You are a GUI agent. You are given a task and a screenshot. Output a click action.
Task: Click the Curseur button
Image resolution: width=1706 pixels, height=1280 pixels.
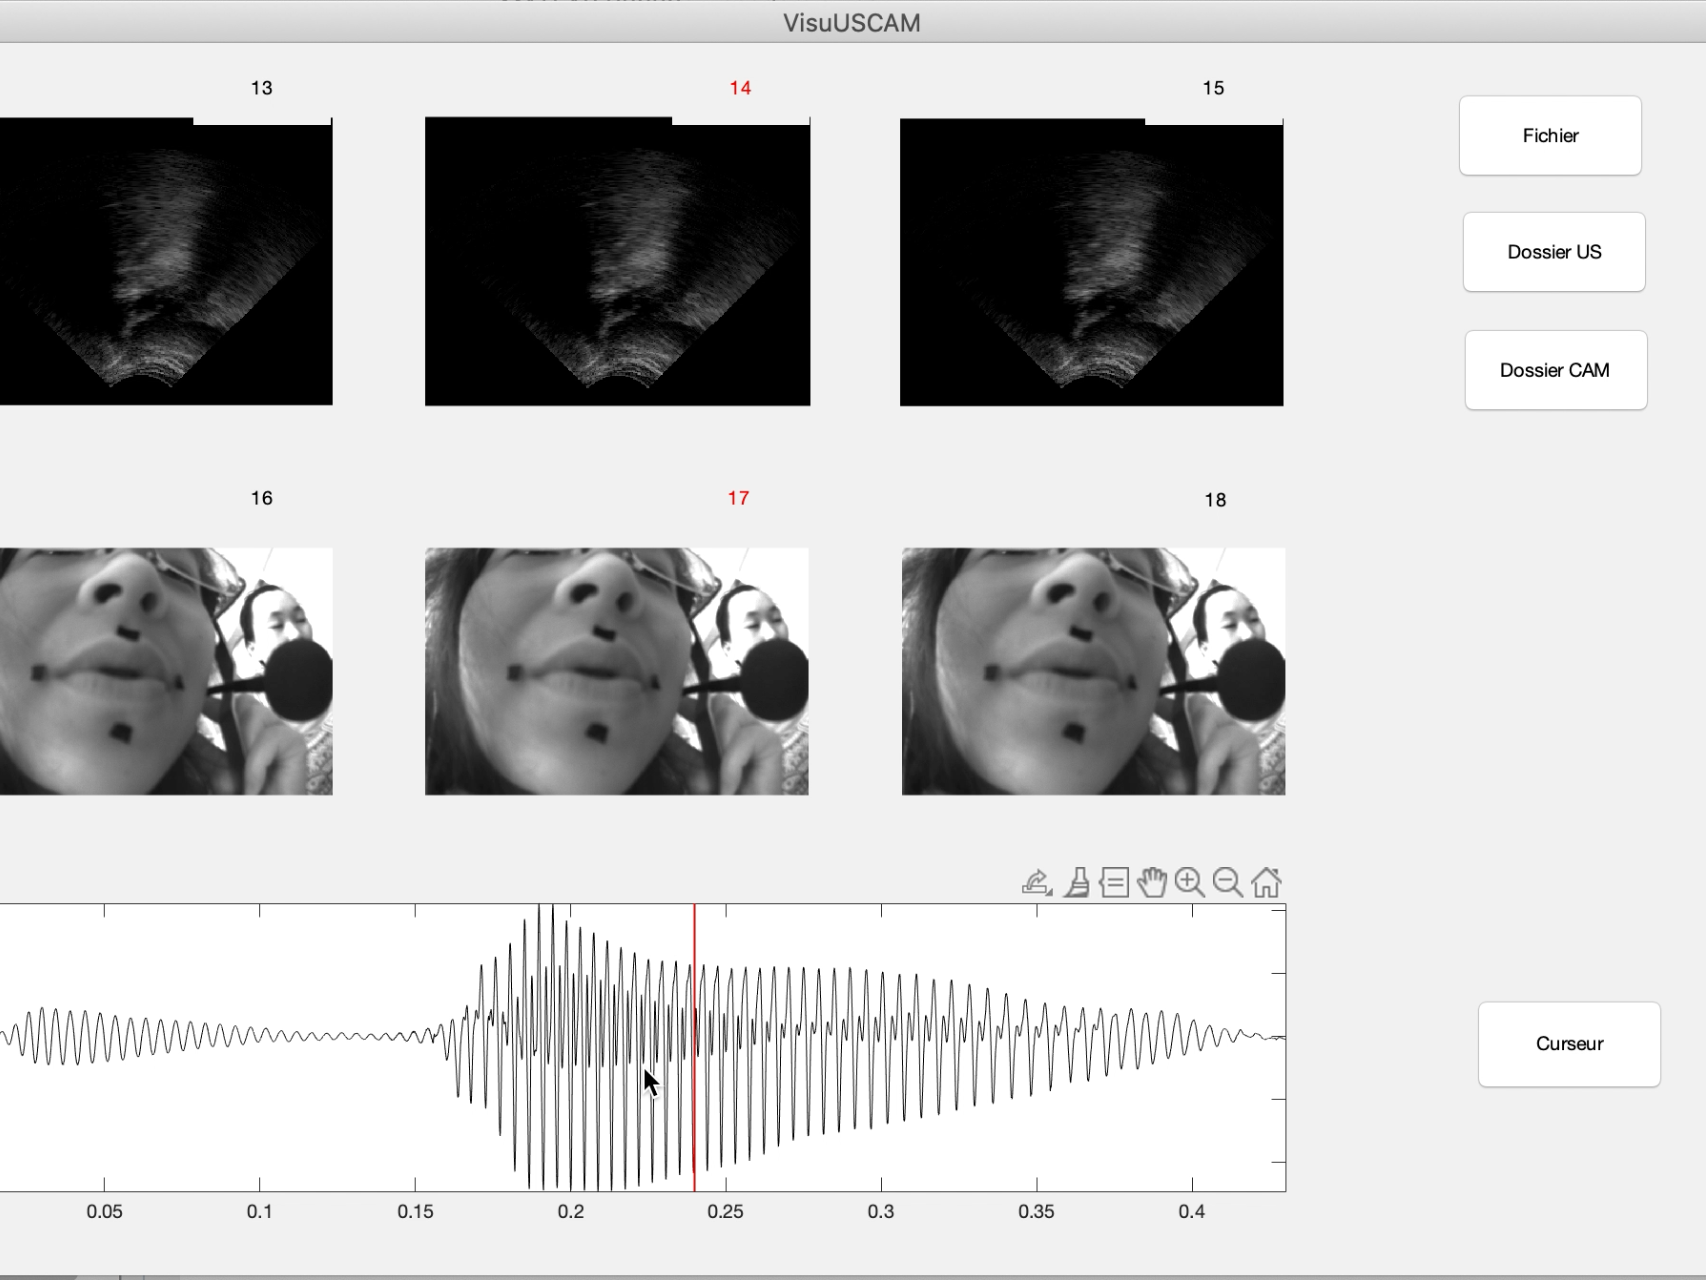(x=1569, y=1044)
